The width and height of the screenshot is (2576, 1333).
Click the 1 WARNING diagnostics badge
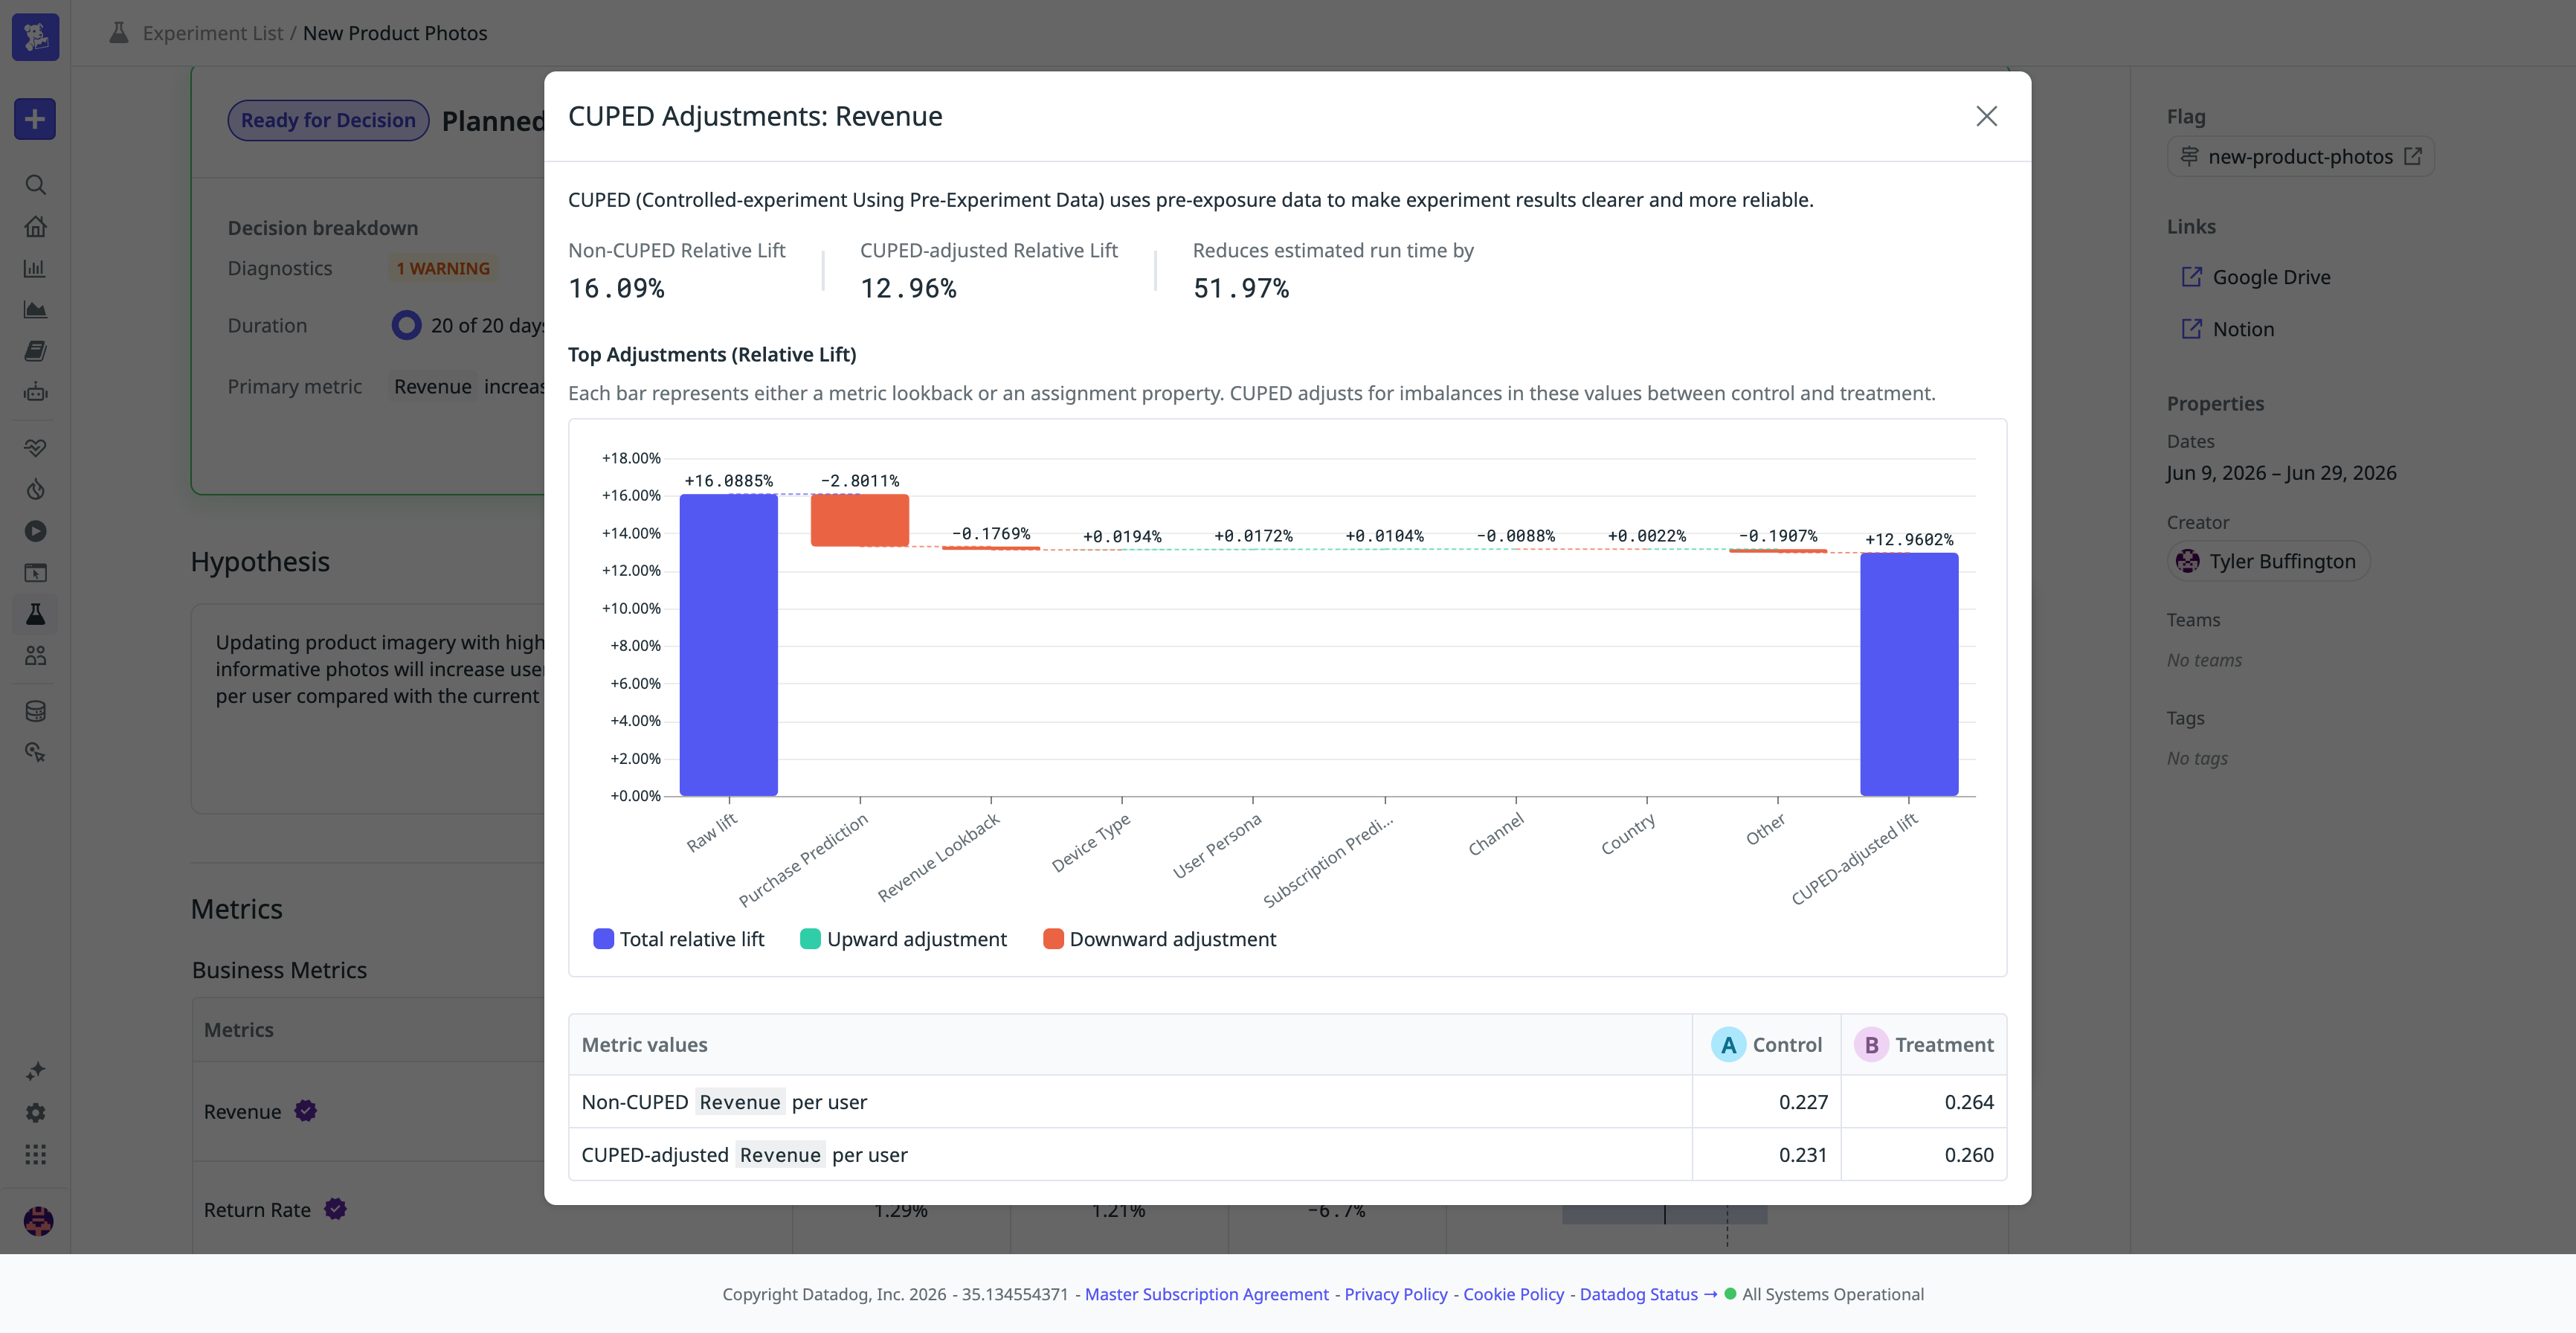coord(443,268)
